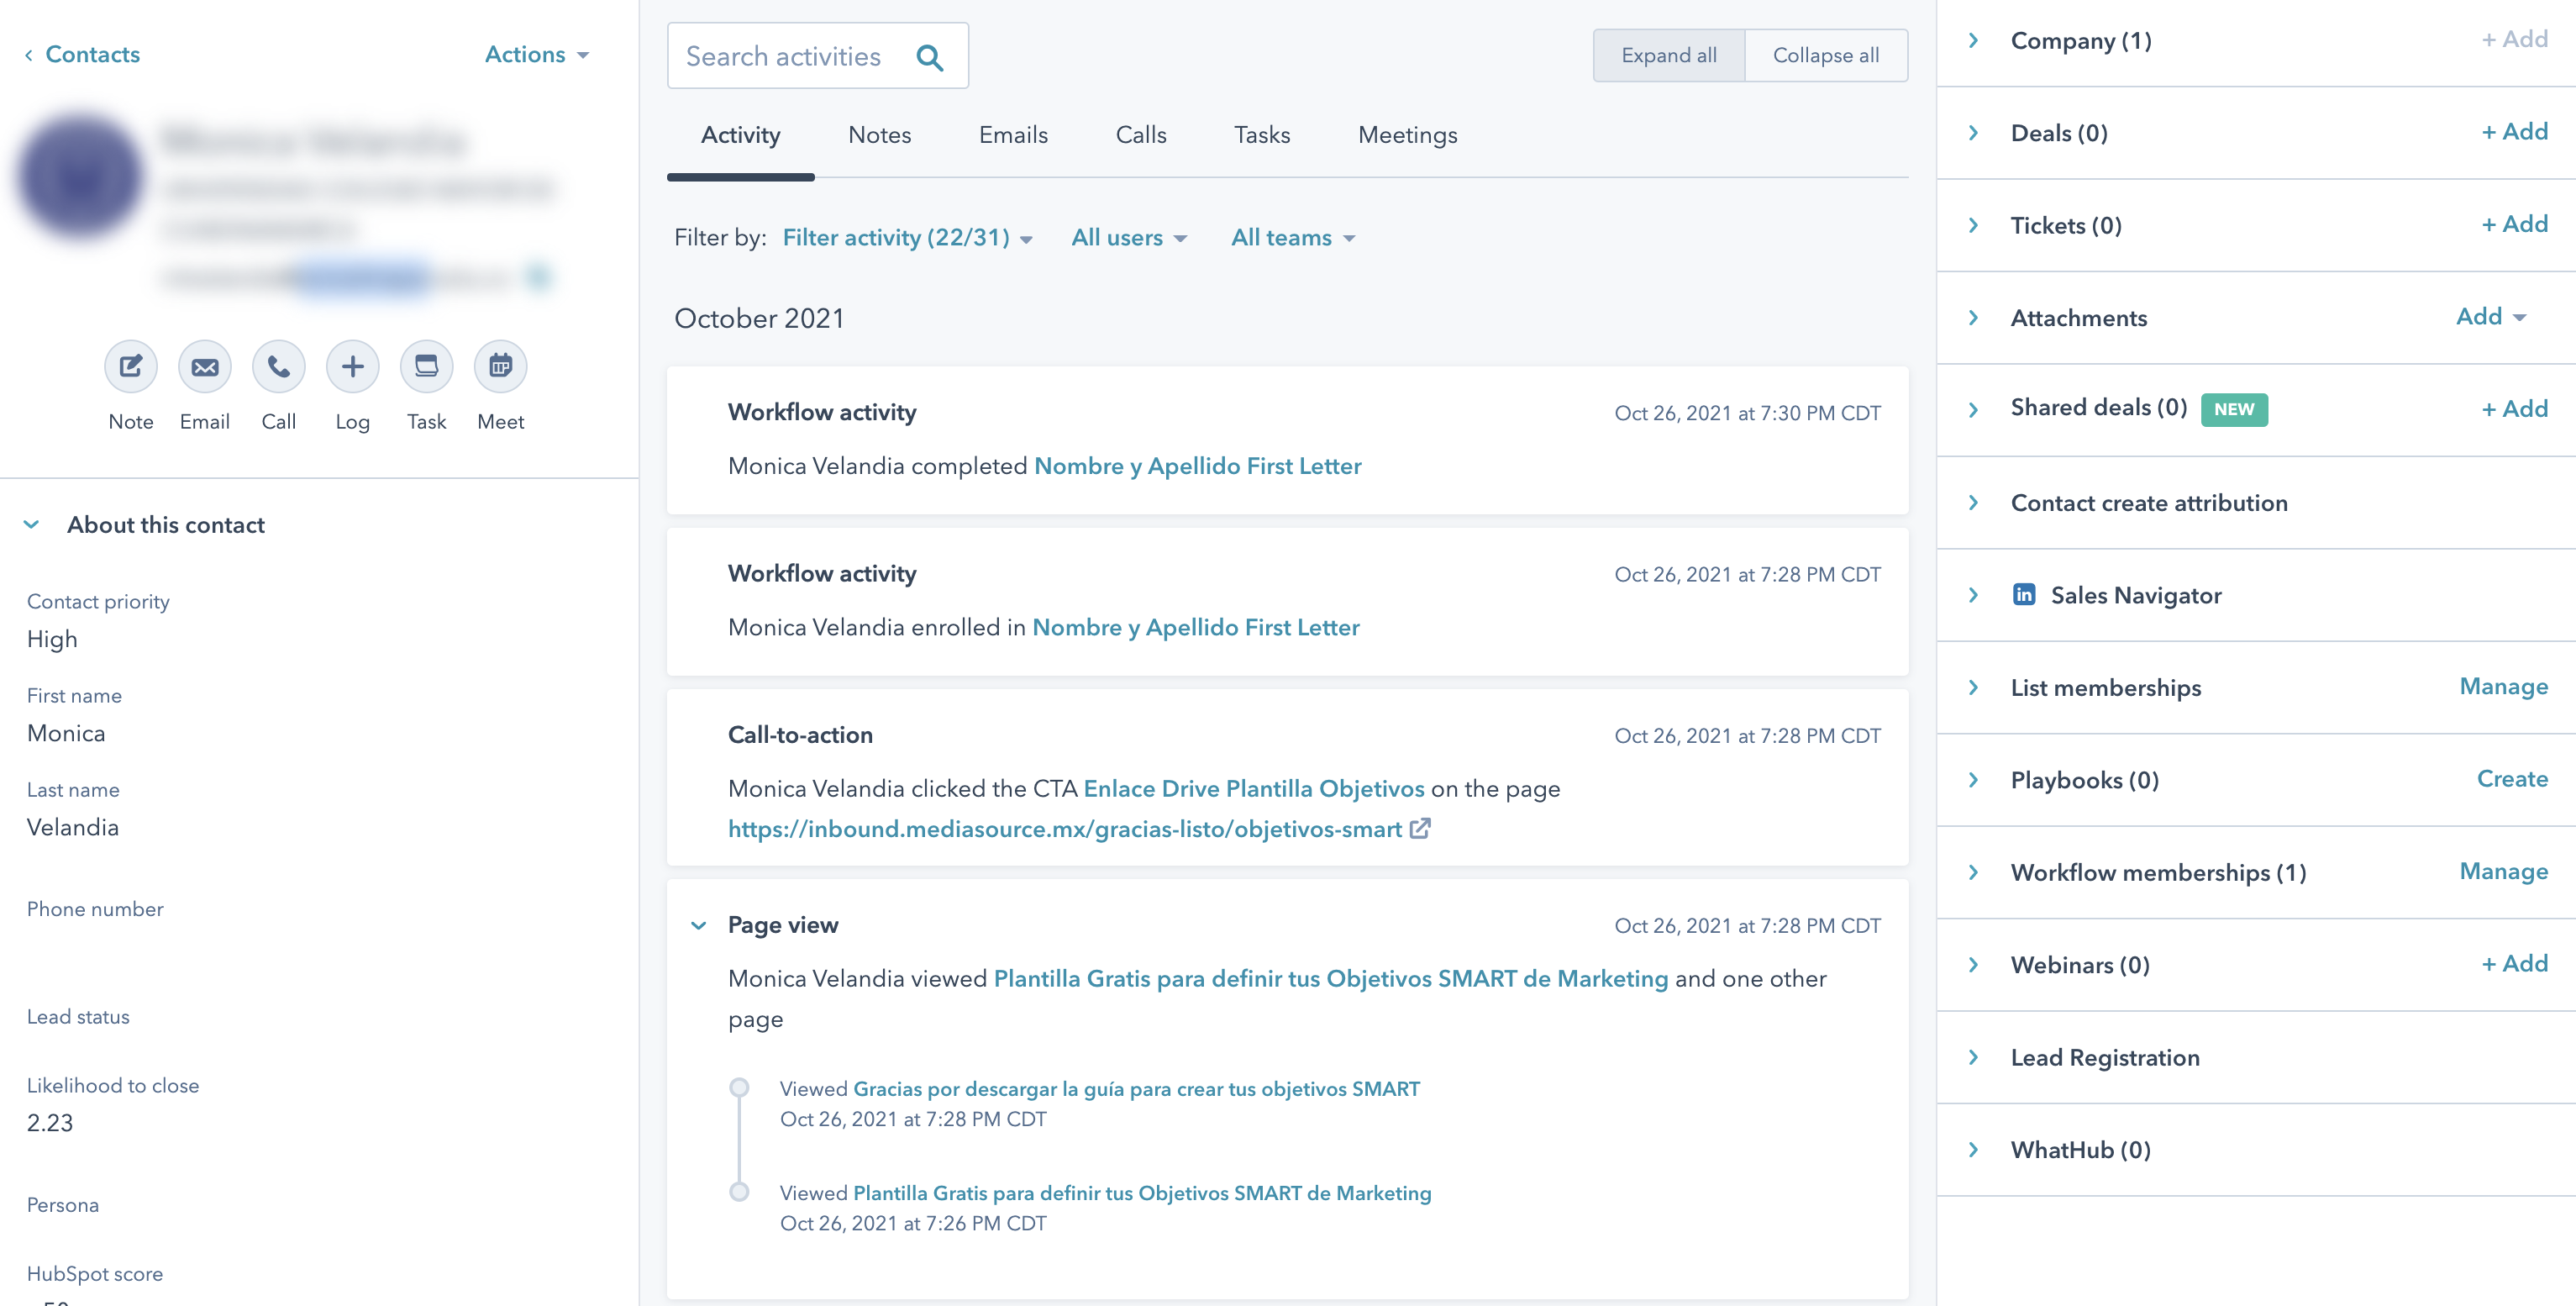The image size is (2576, 1306).
Task: Open Plantilla Gratis link in Page view summary
Action: tap(1330, 979)
